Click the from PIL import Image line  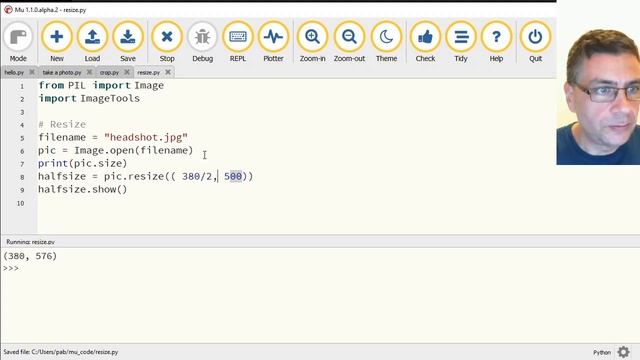click(x=101, y=85)
